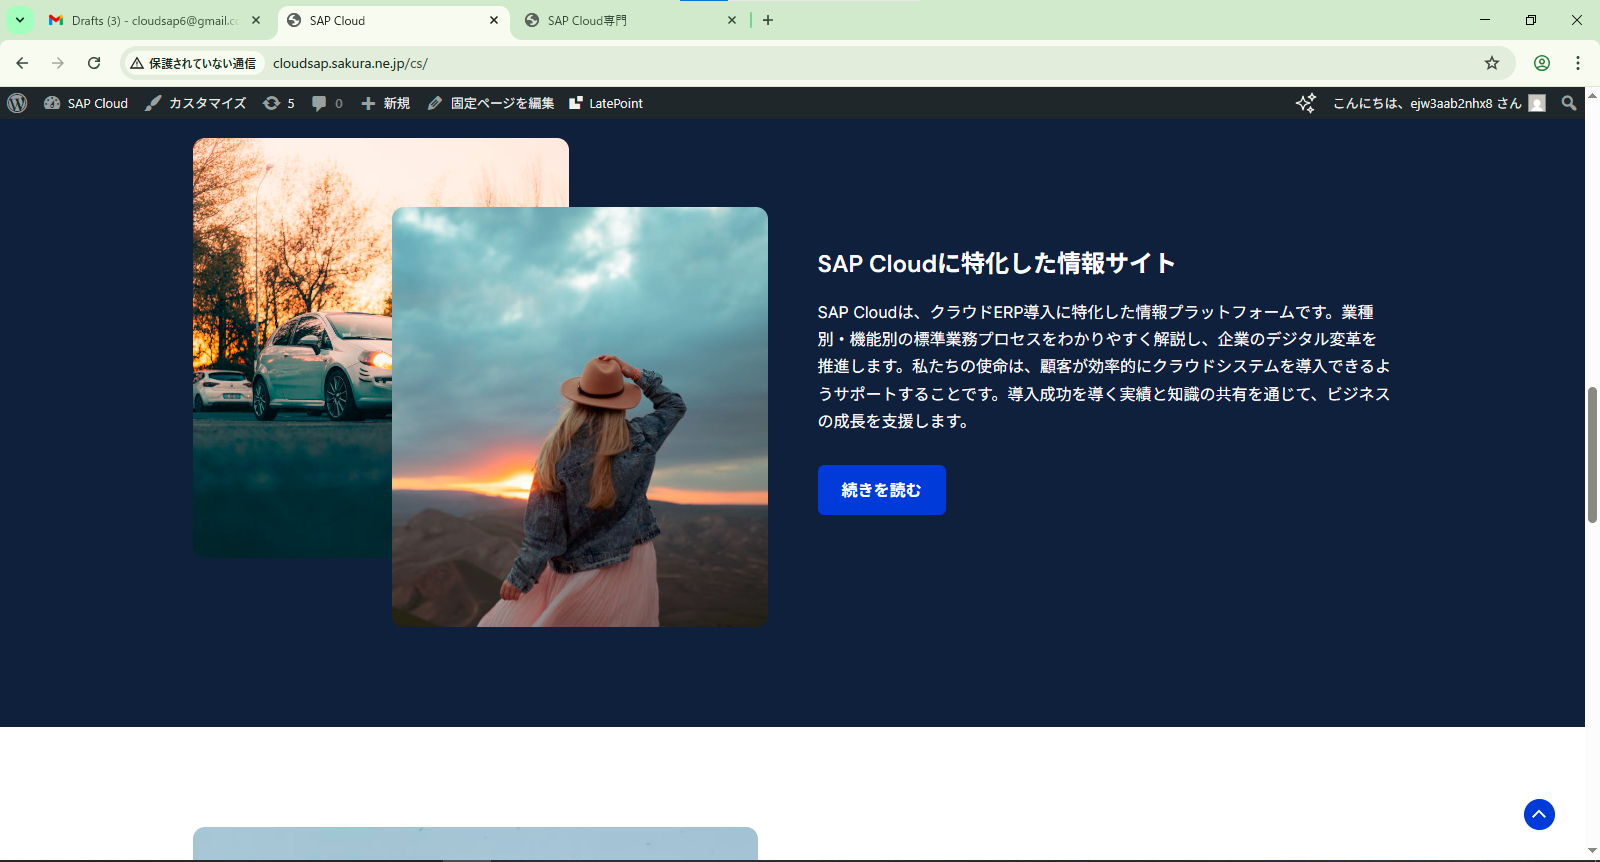Close the SAP Cloud専門 tab
Viewport: 1600px width, 862px height.
732,20
